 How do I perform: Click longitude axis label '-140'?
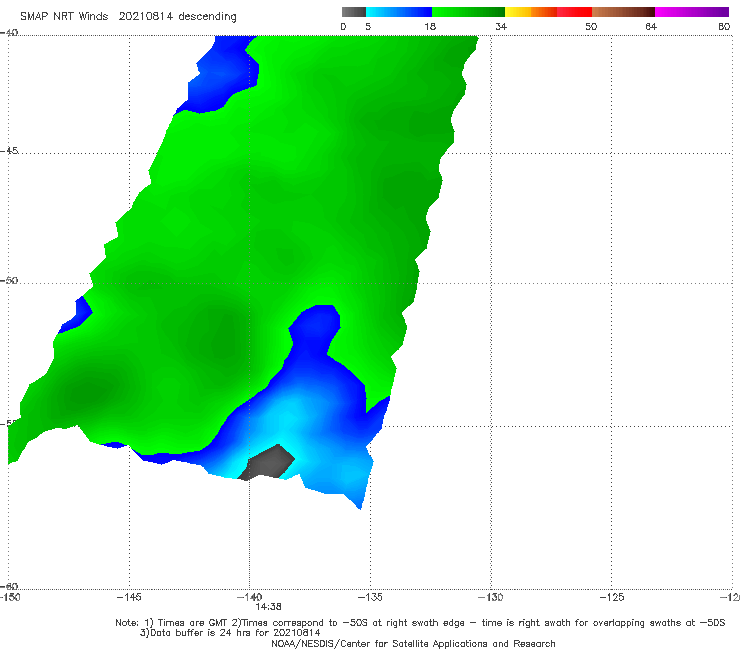(x=249, y=597)
